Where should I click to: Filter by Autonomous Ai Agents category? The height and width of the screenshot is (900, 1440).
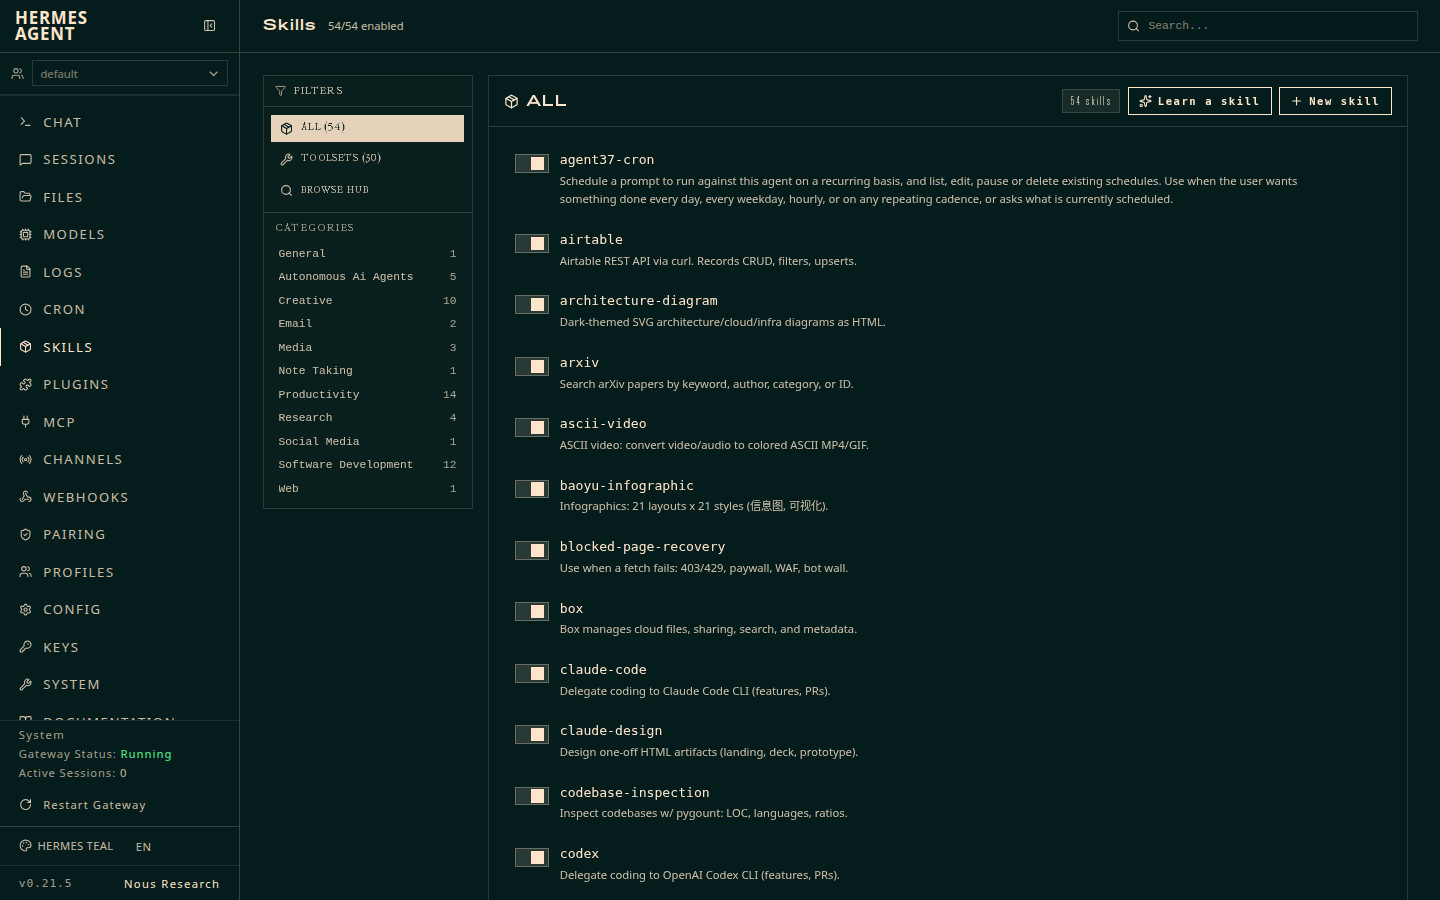[x=367, y=277]
